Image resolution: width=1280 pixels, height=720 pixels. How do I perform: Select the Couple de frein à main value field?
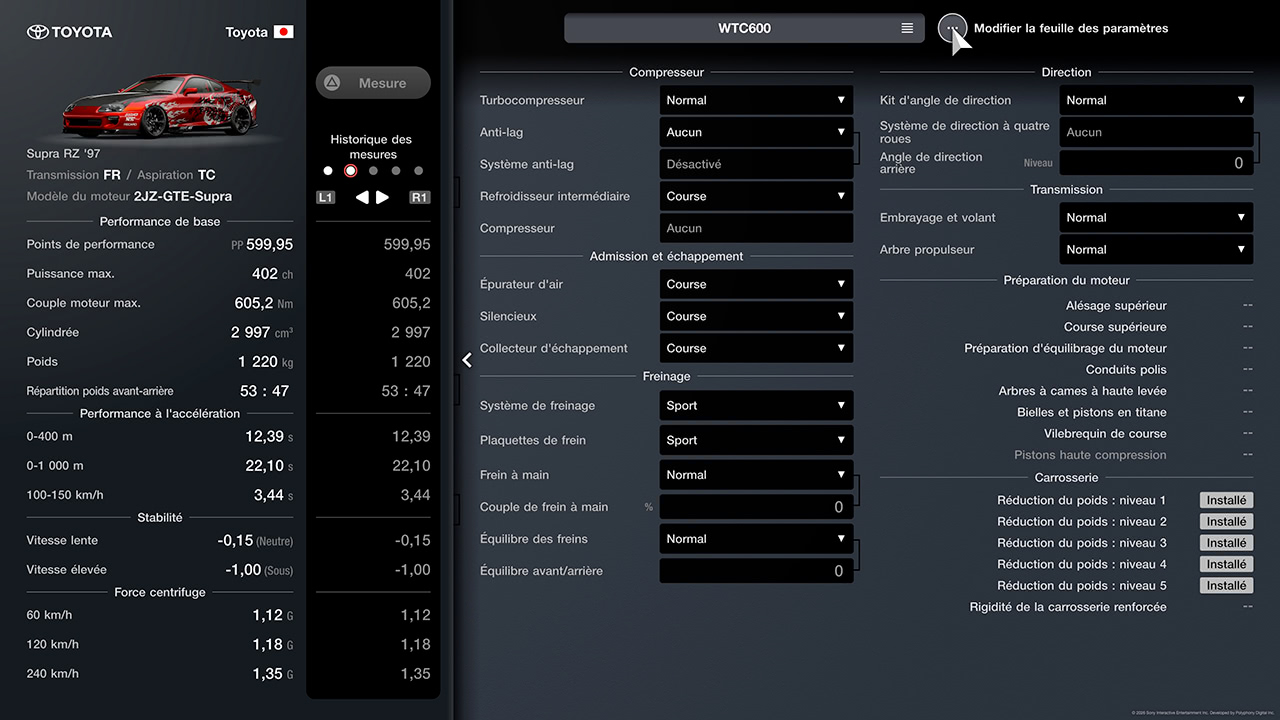[x=756, y=507]
